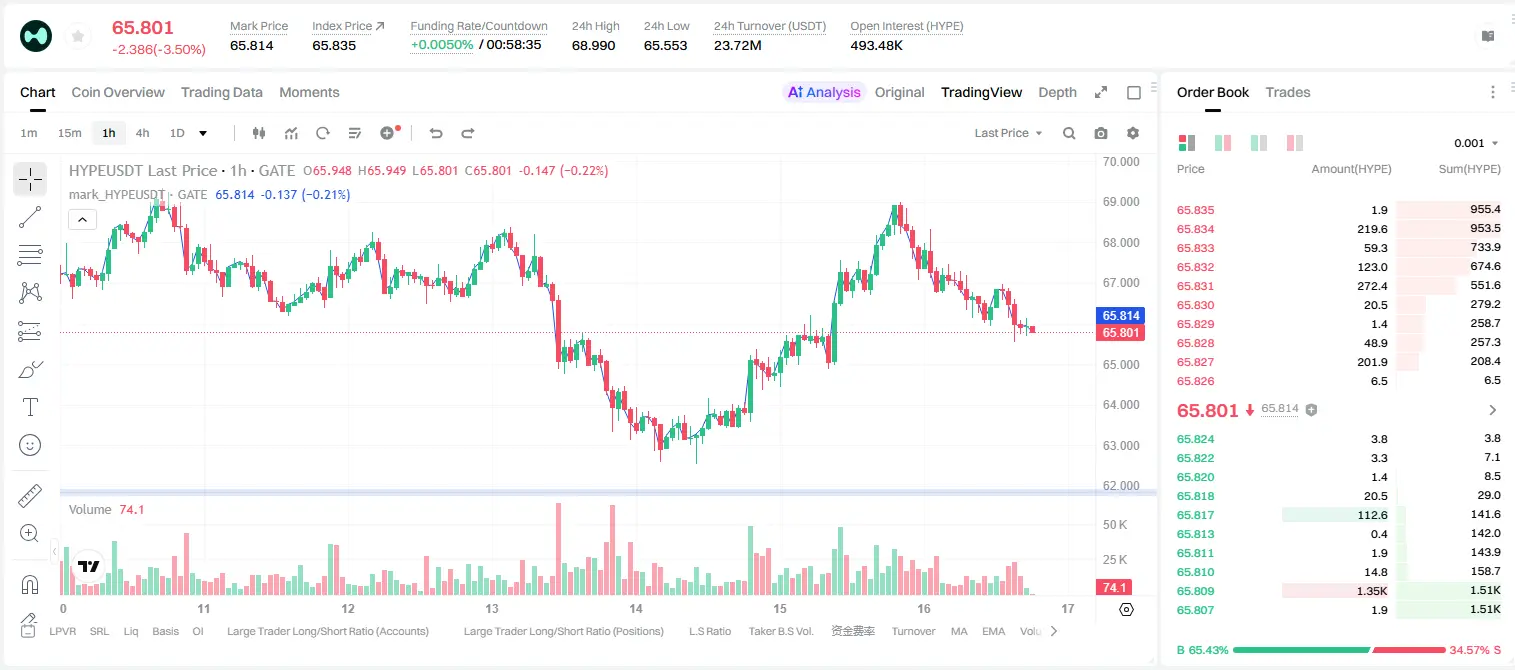Open chart settings gear icon

point(1133,133)
